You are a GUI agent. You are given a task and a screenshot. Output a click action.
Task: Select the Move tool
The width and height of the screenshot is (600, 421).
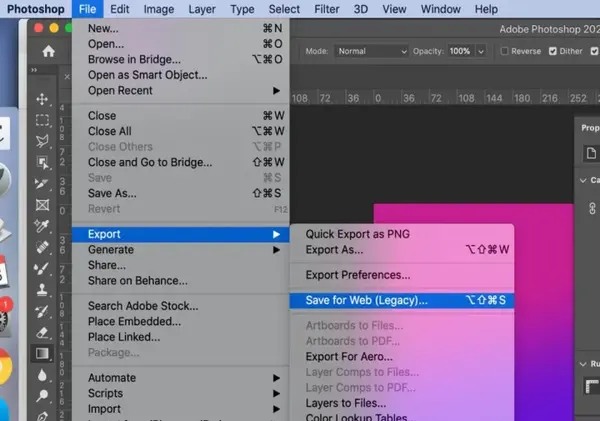[x=42, y=99]
